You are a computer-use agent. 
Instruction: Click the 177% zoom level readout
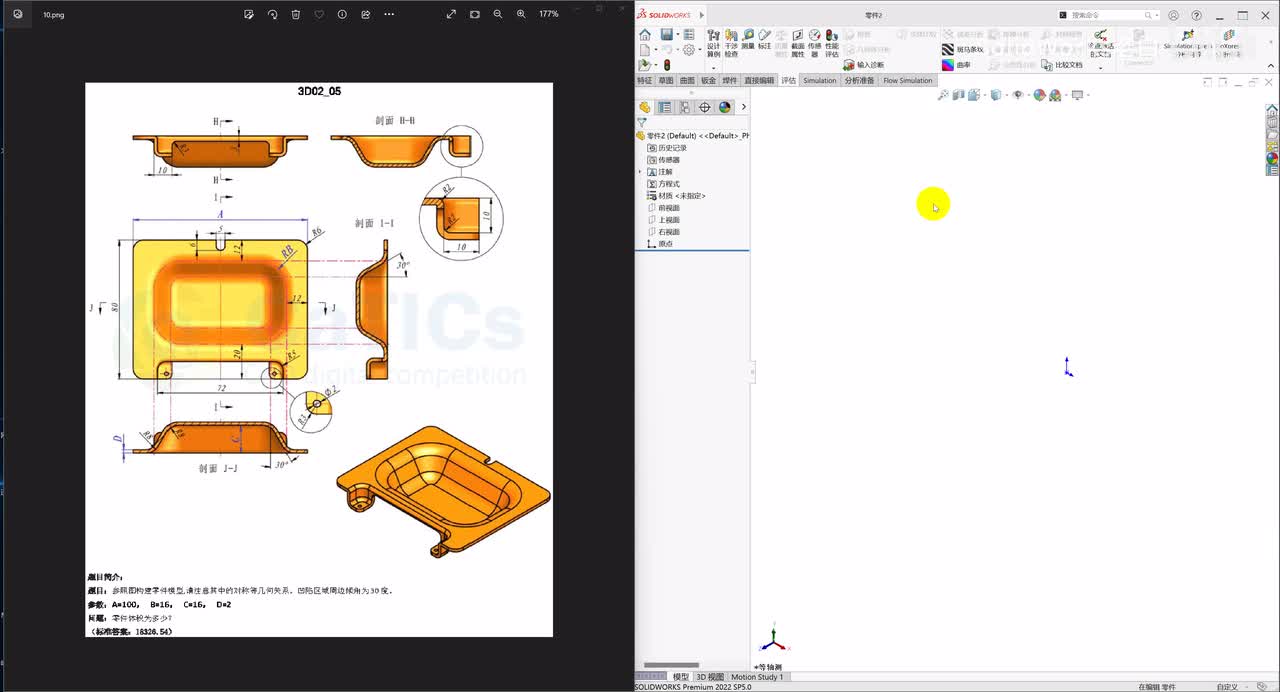pyautogui.click(x=548, y=14)
